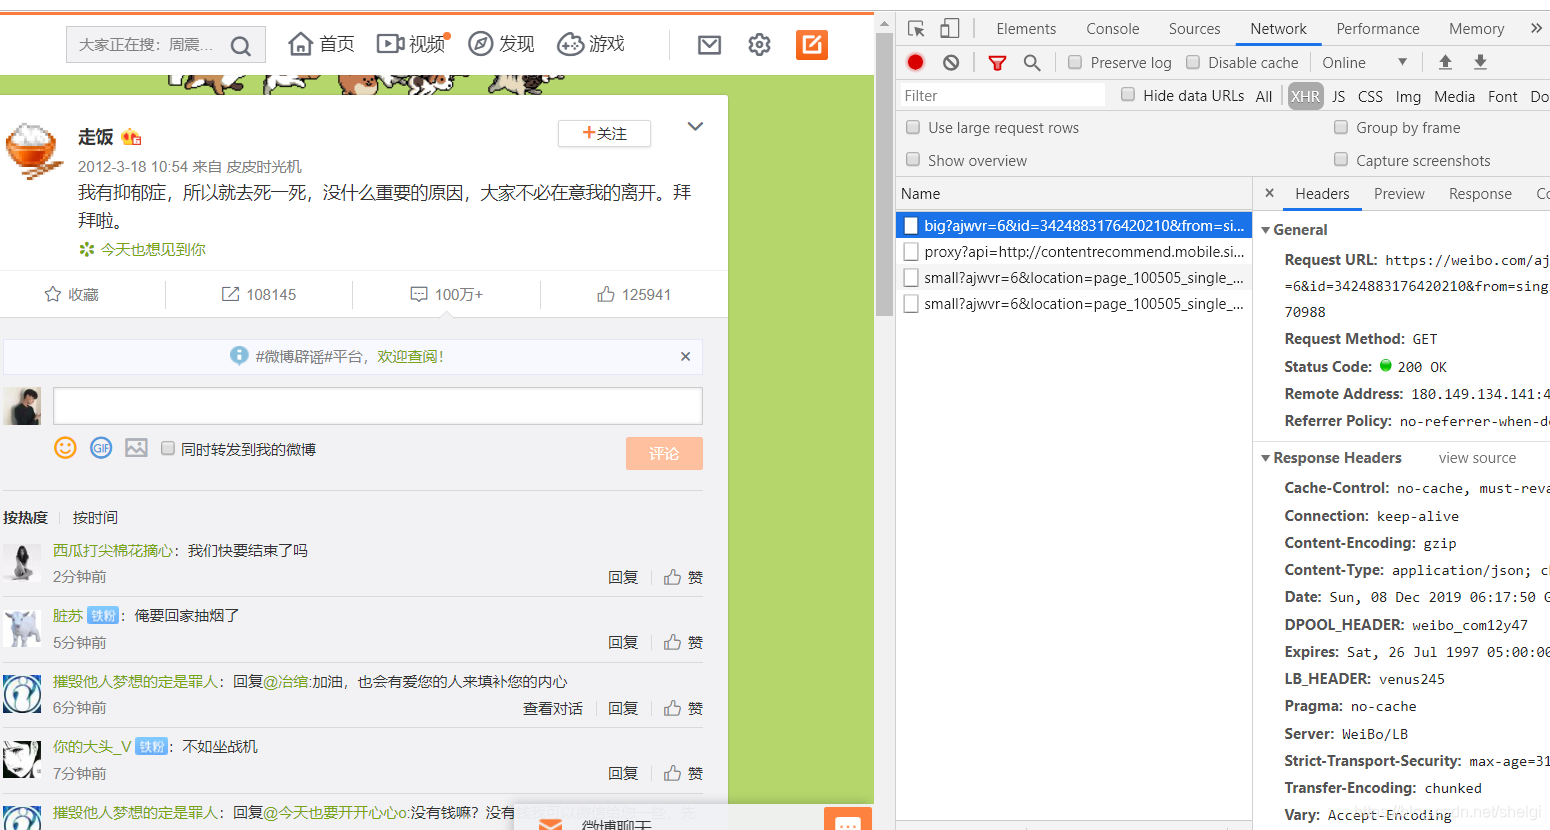Sort comments by 按时间
Screen dimensions: 1550x830
point(95,517)
